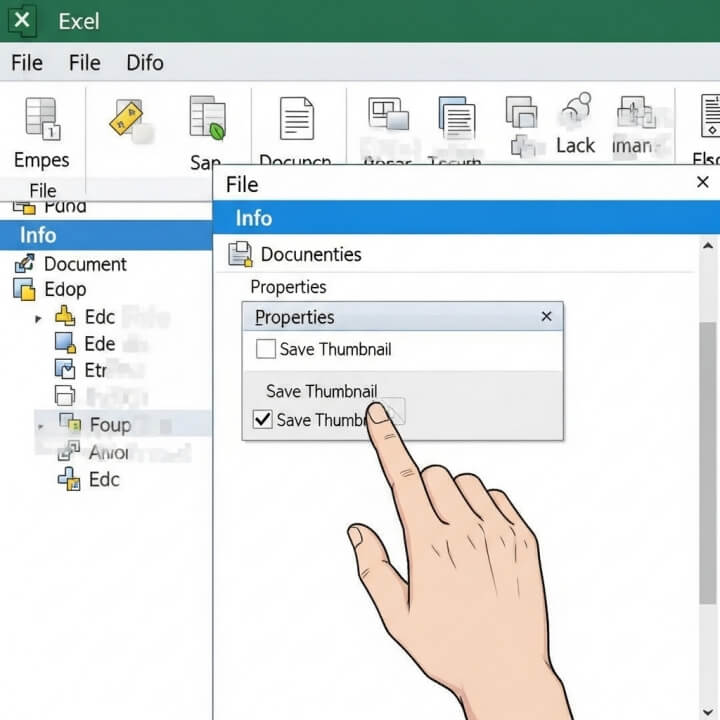This screenshot has width=720, height=720.
Task: Click the Properties link under Documenties
Action: click(x=288, y=287)
